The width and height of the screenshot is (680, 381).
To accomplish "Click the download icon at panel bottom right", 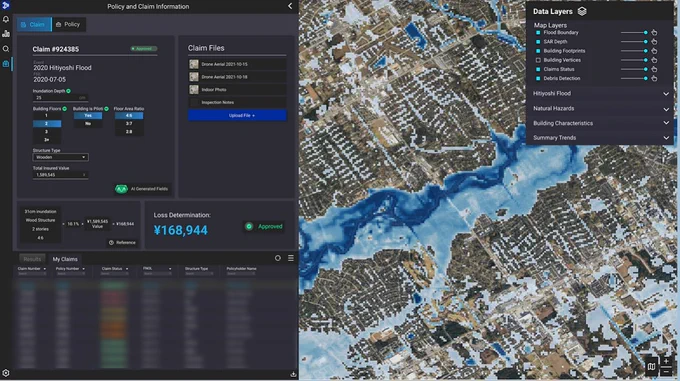I will pyautogui.click(x=293, y=374).
